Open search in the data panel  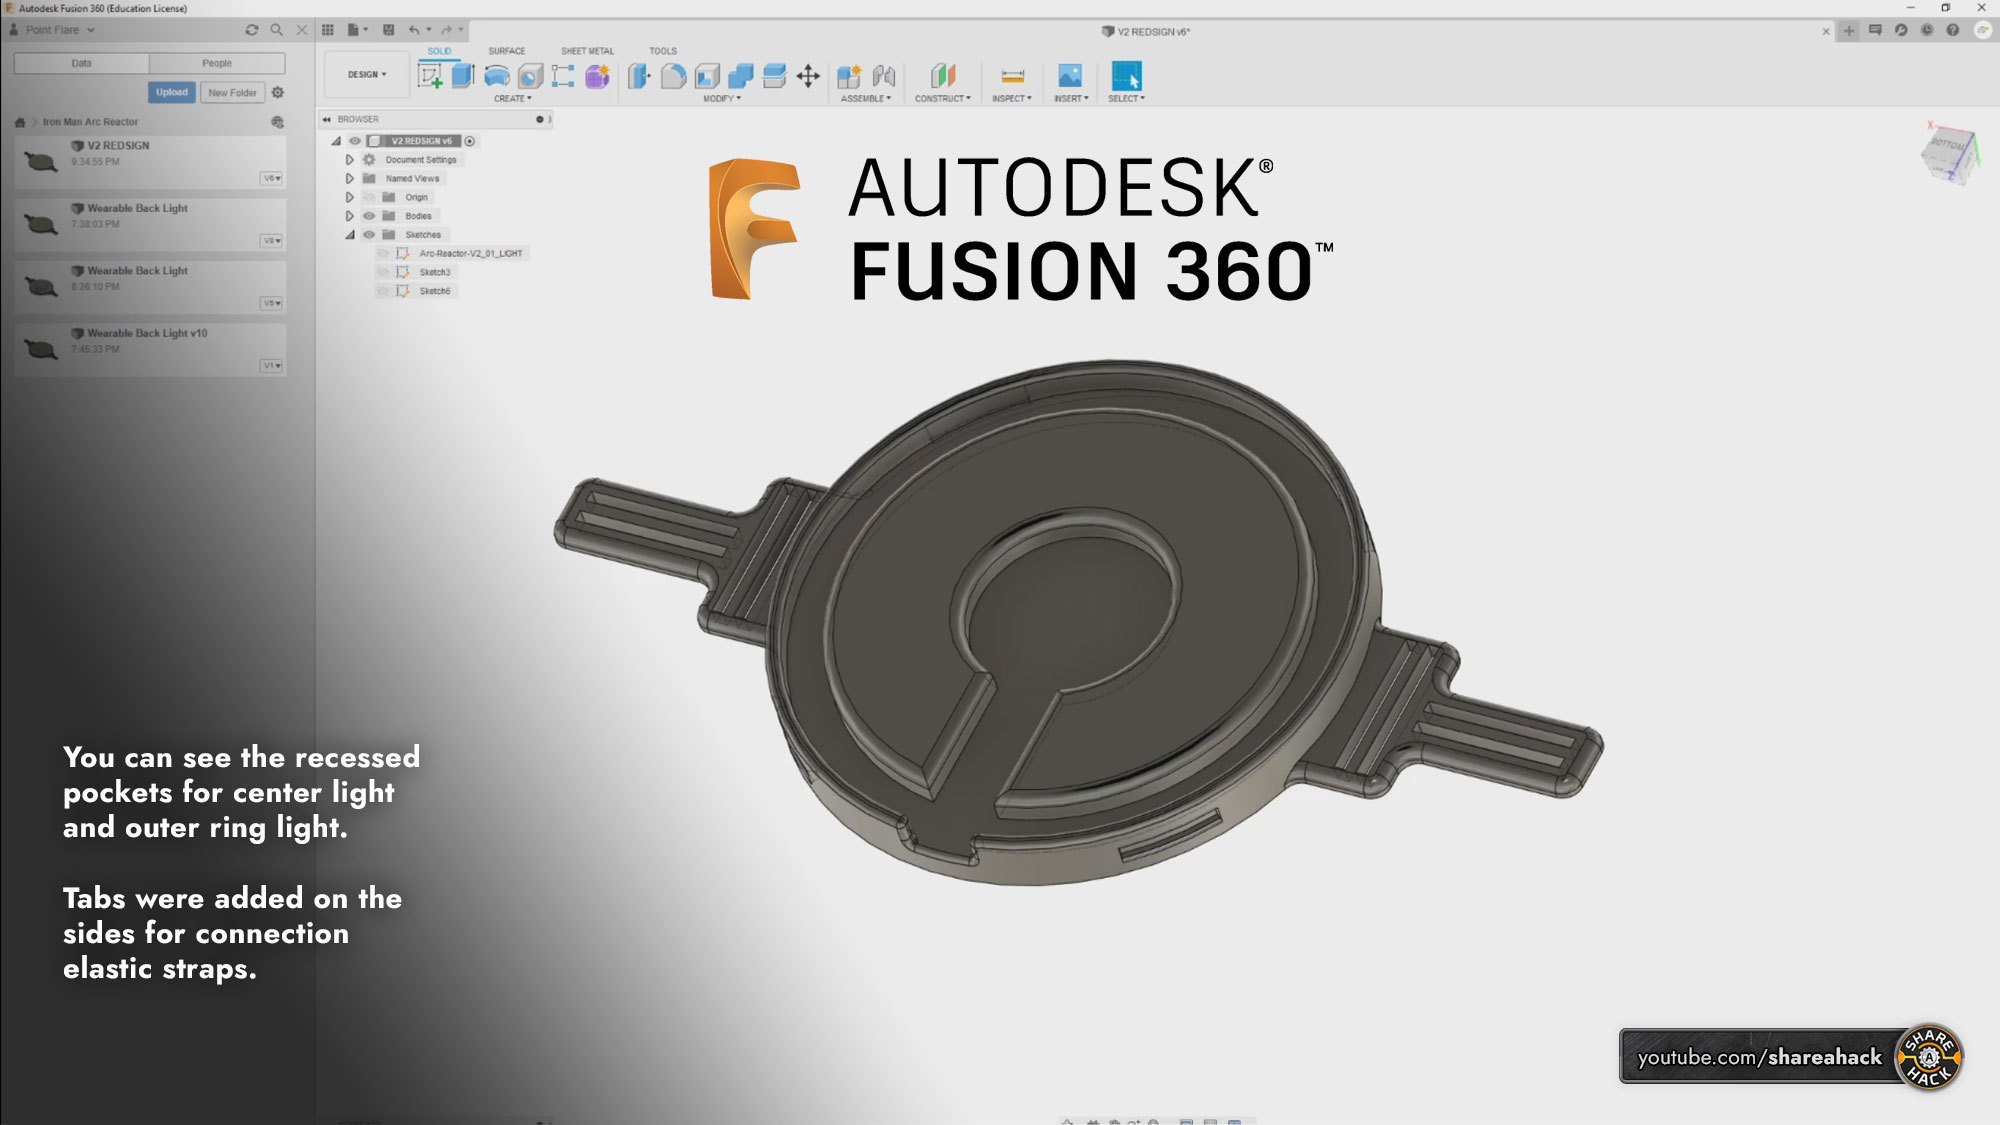[x=276, y=30]
